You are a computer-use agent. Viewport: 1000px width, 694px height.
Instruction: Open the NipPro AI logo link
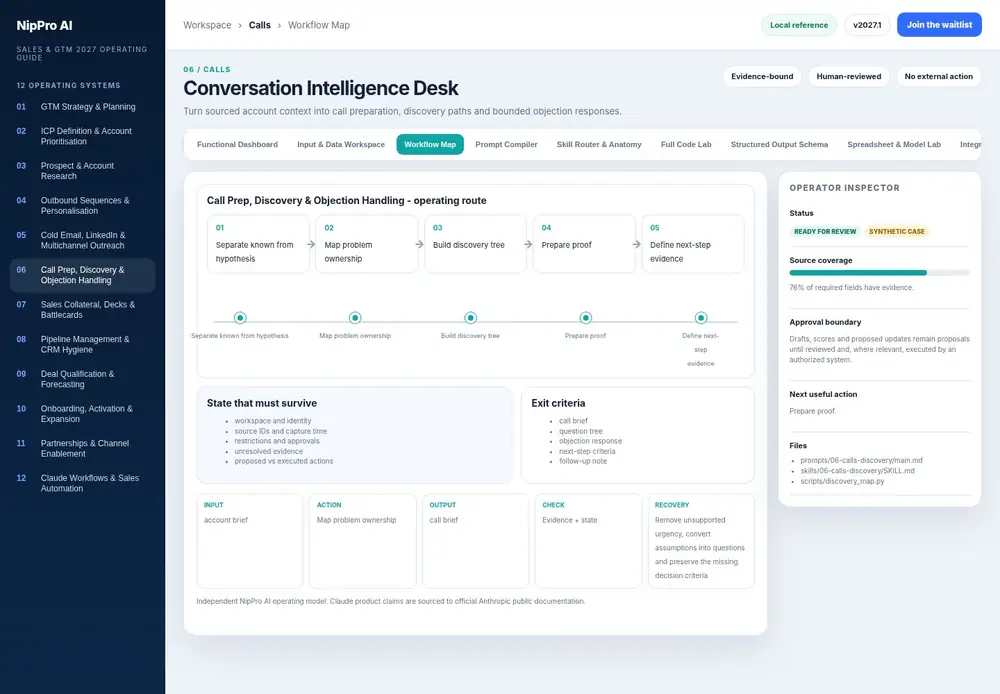[45, 26]
